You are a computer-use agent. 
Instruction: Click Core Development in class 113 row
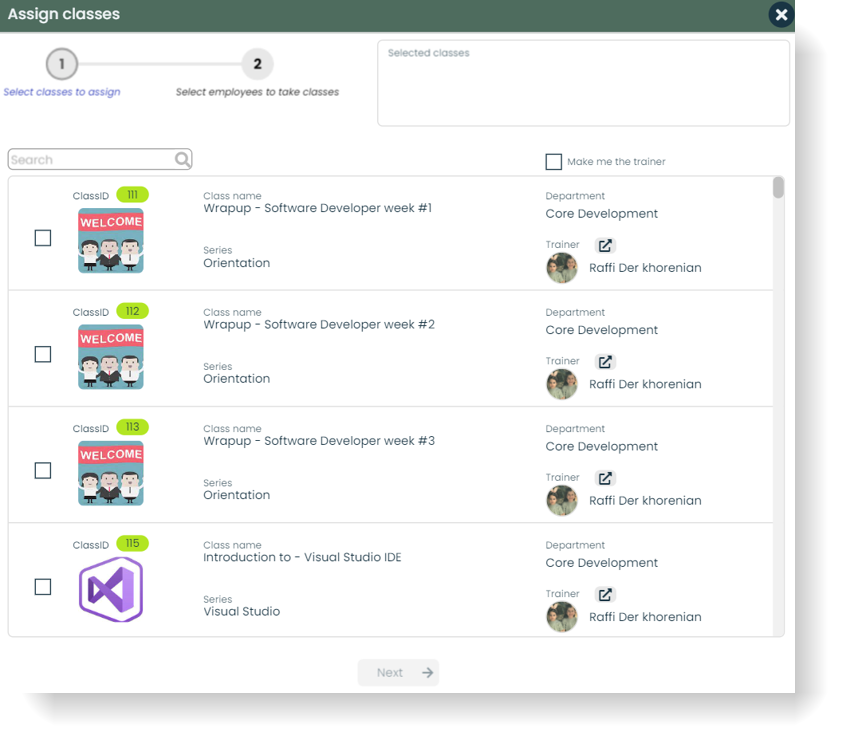tap(602, 447)
